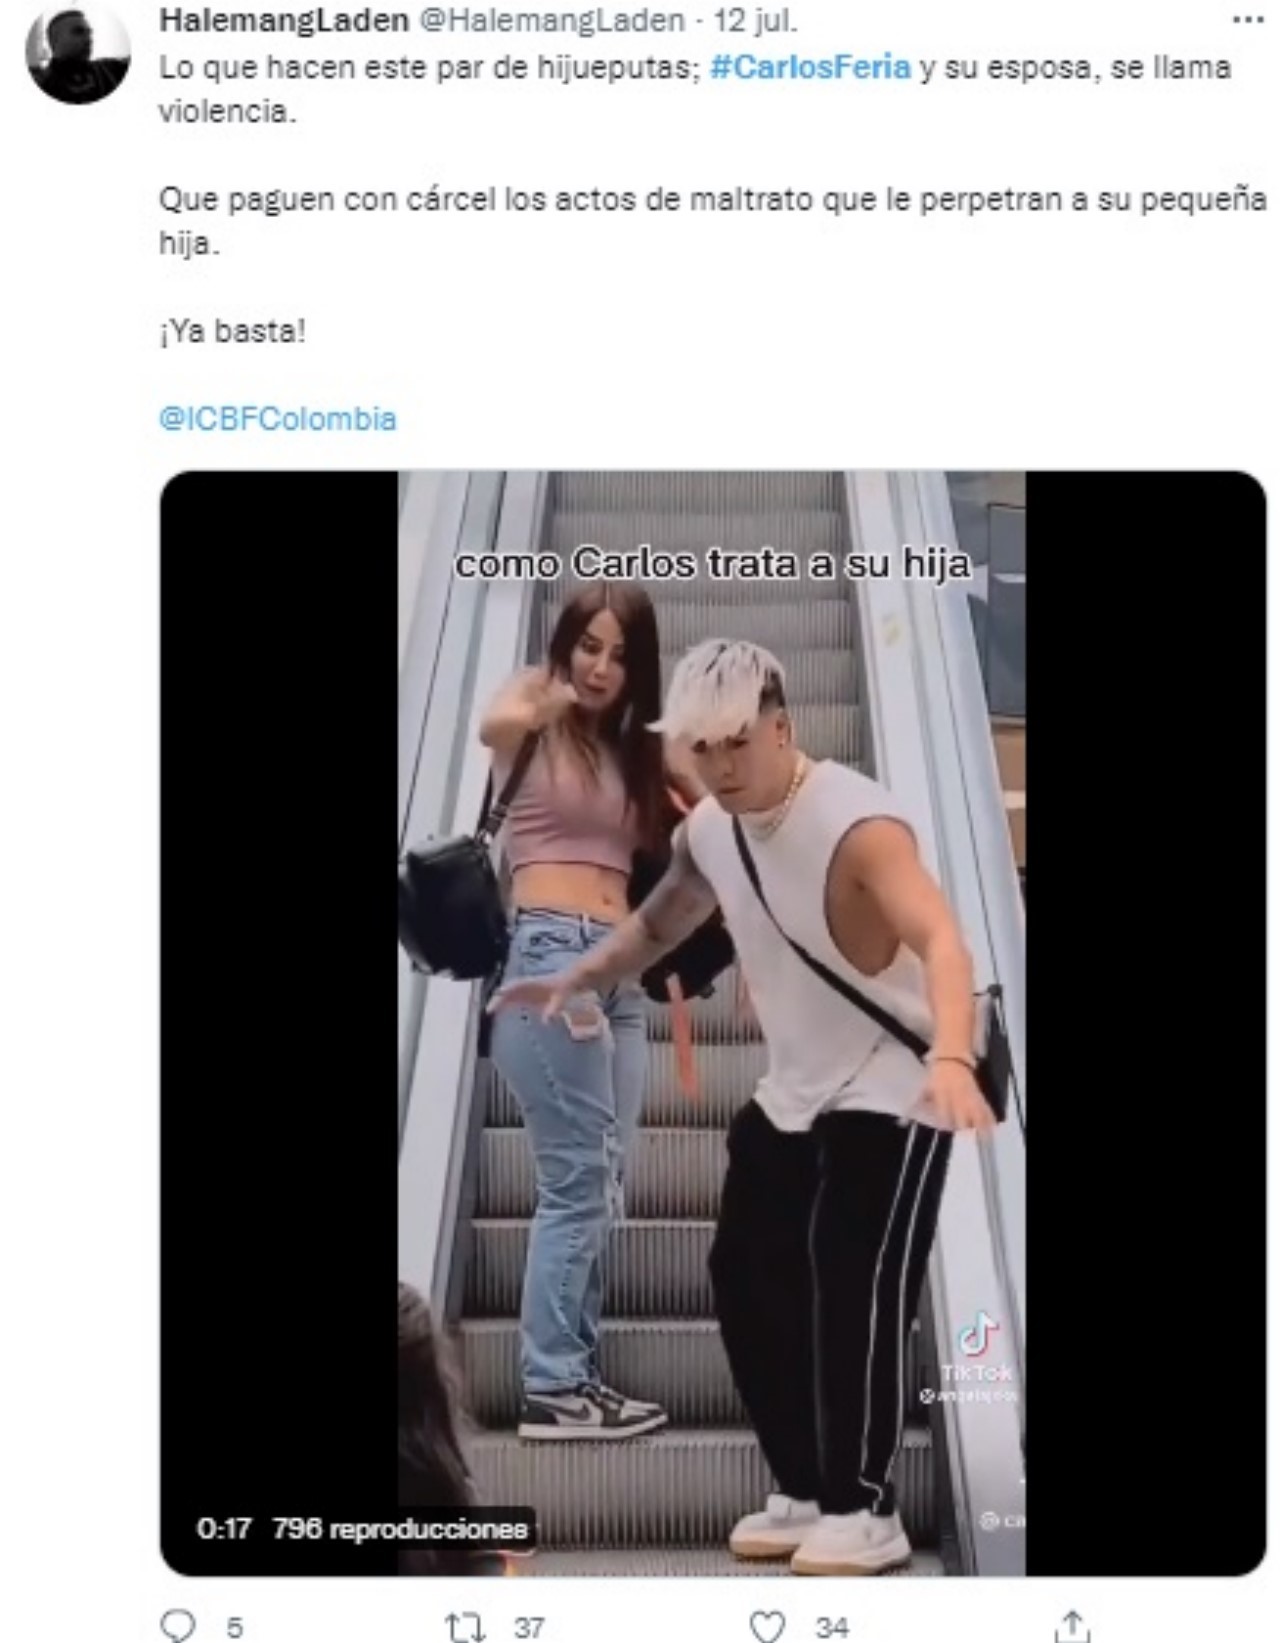Like the tweet with the heart icon

tap(767, 1626)
